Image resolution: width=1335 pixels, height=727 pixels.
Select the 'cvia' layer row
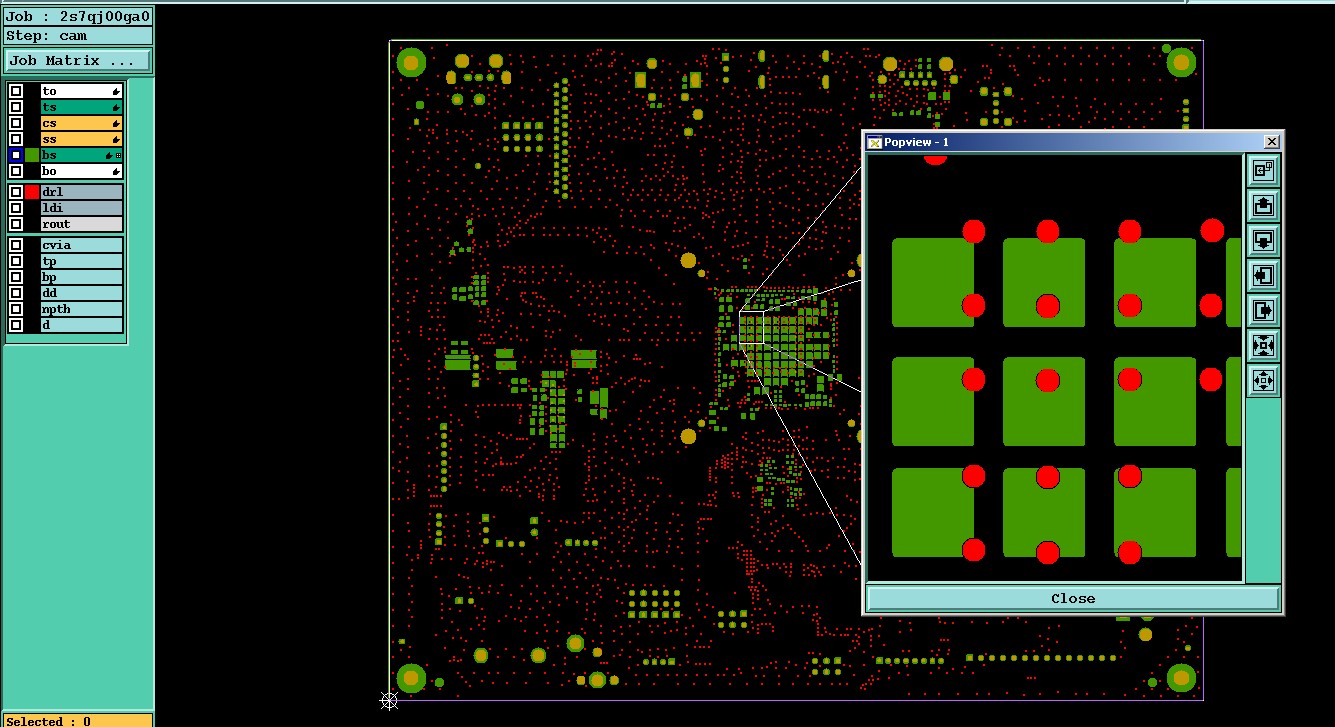(82, 245)
